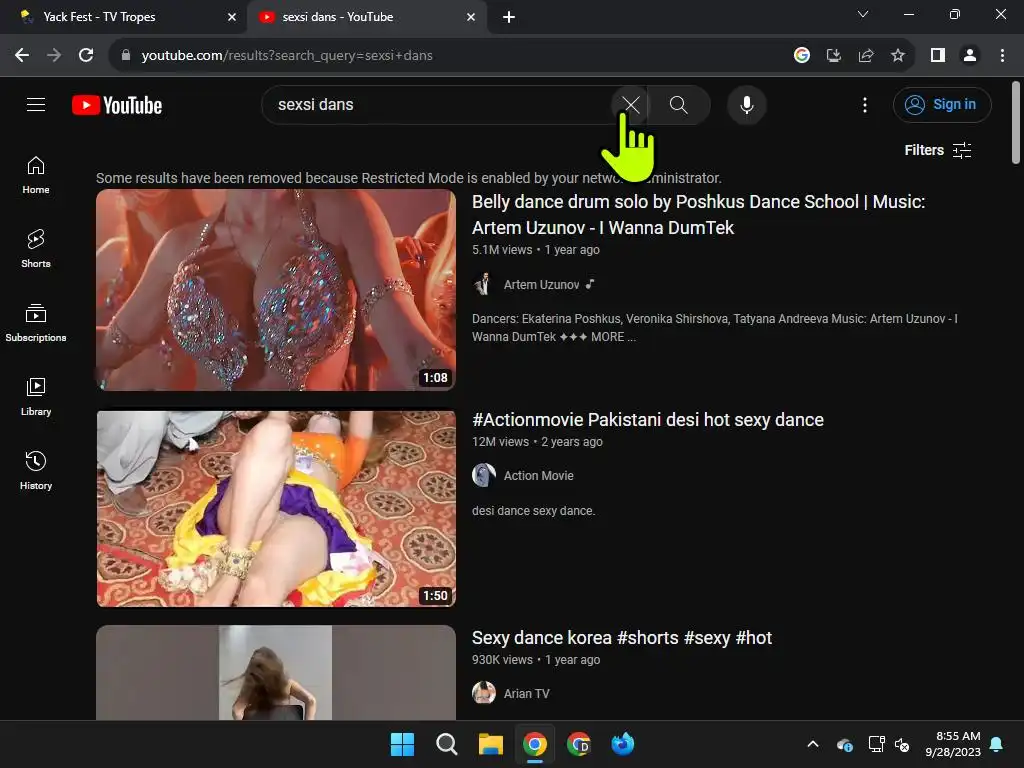The height and width of the screenshot is (768, 1024).
Task: Click the browser address bar URL
Action: [287, 56]
